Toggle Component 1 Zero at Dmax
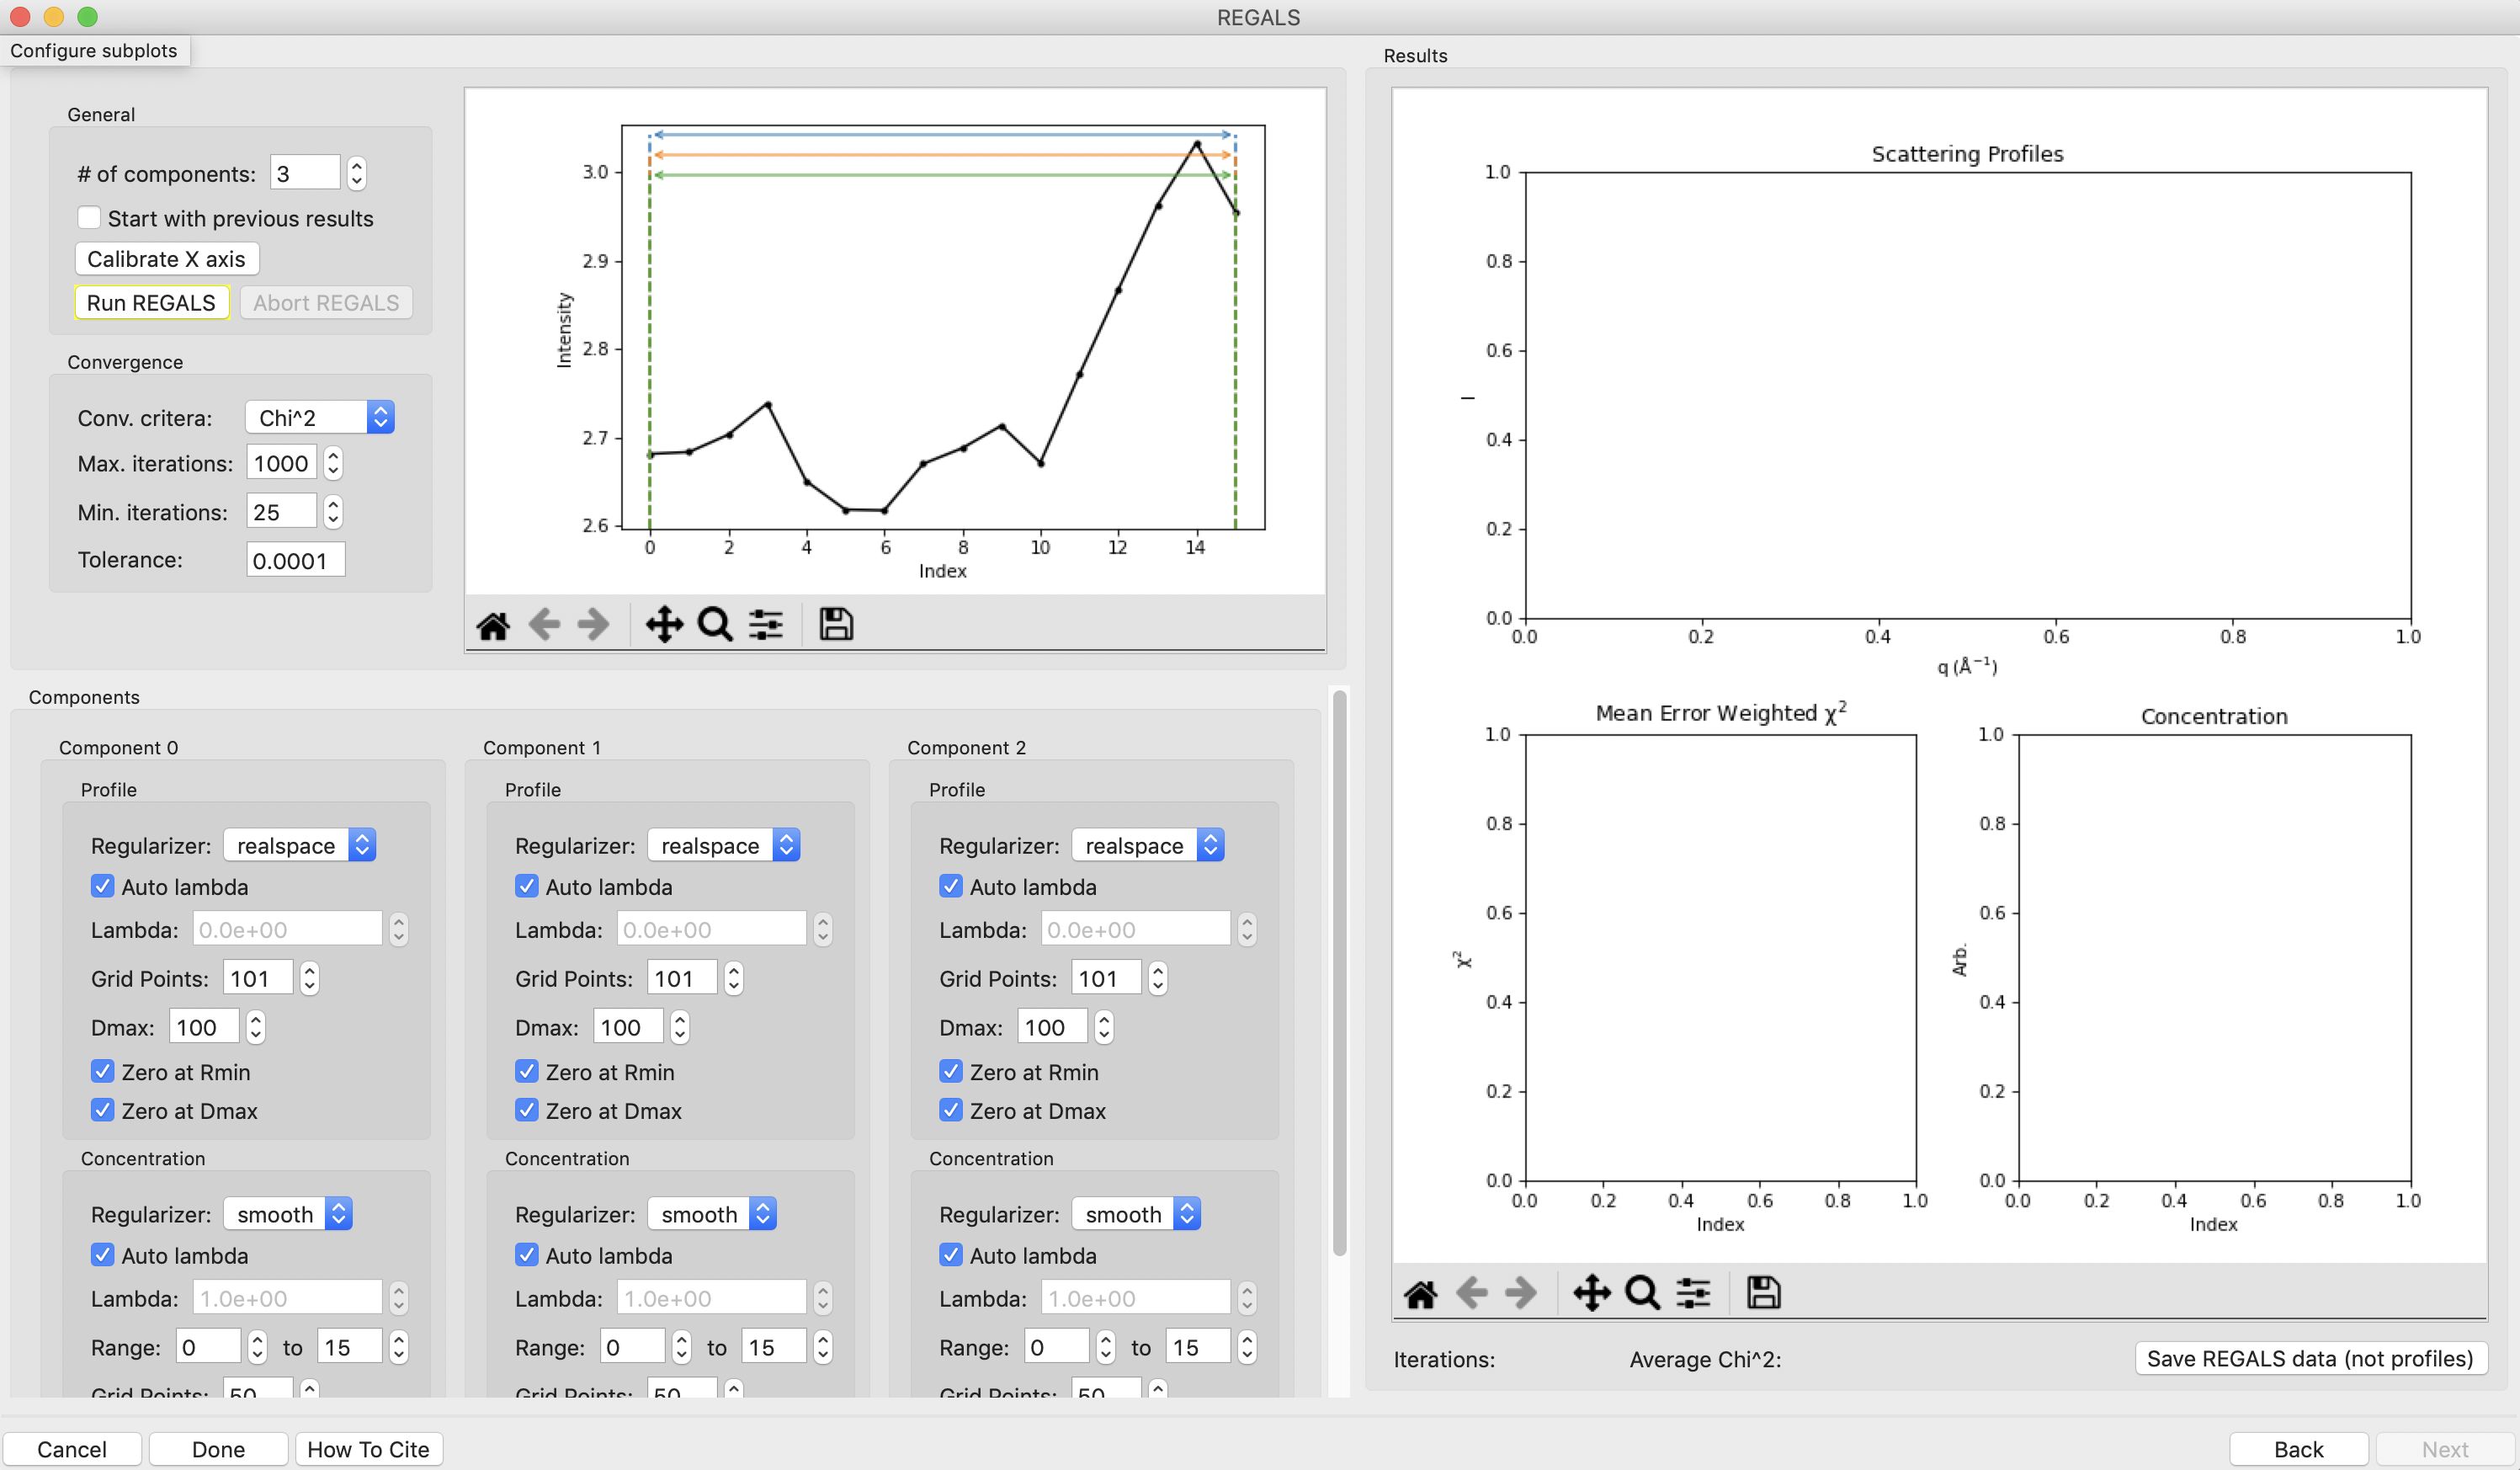2520x1470 pixels. pos(526,1111)
